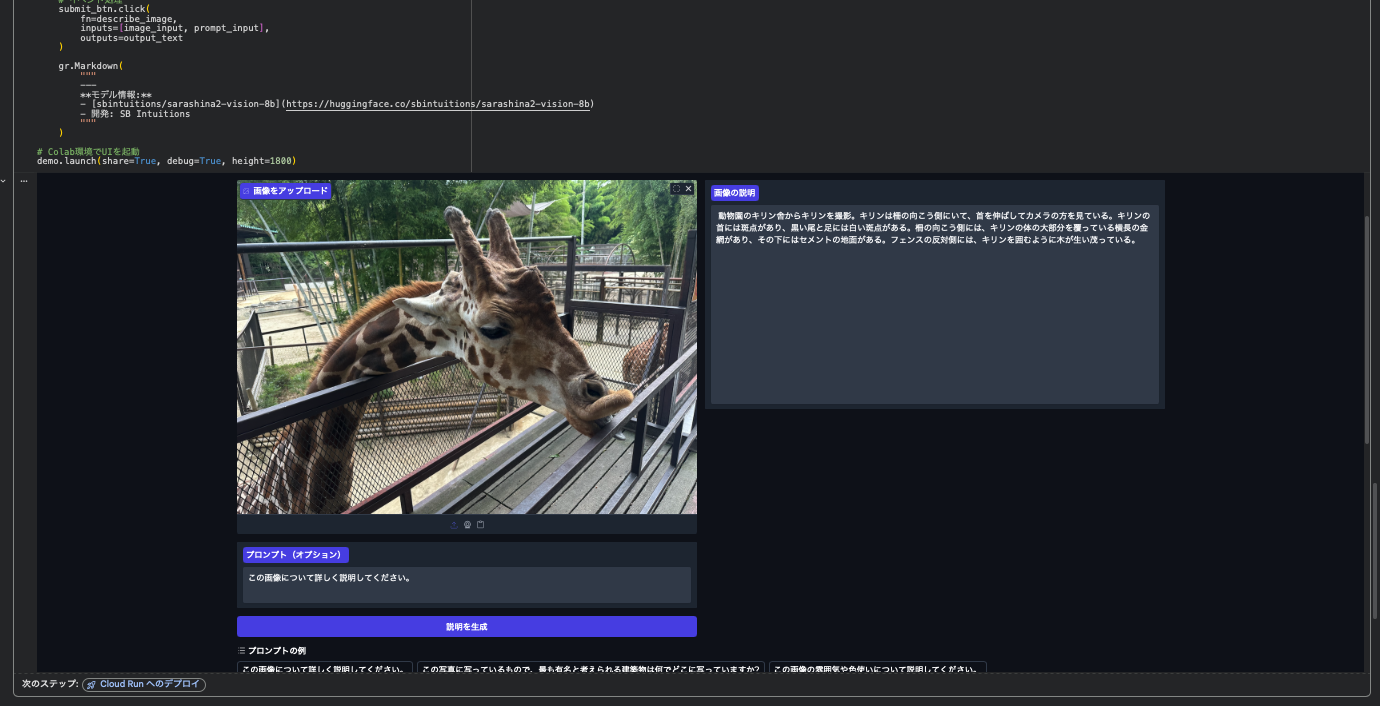The width and height of the screenshot is (1380, 706).
Task: Clear the uploaded image using the X icon
Action: point(688,188)
